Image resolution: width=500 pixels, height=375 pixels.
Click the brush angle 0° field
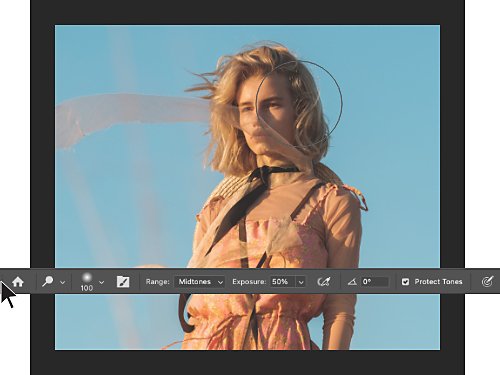375,282
